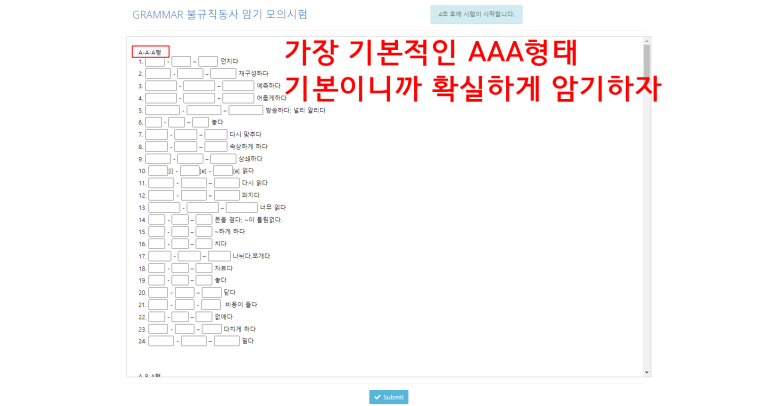Focus first input box of row 23

[158, 329]
